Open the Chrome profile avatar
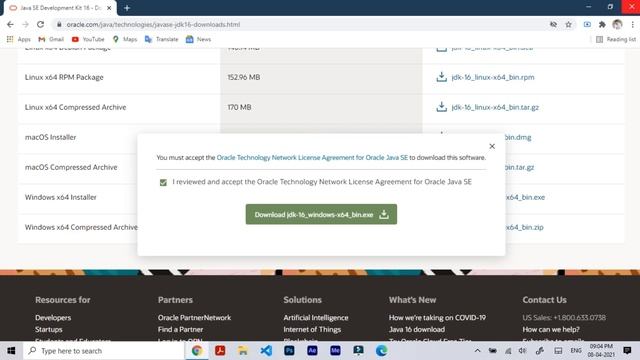This screenshot has height=360, width=640. tap(617, 24)
